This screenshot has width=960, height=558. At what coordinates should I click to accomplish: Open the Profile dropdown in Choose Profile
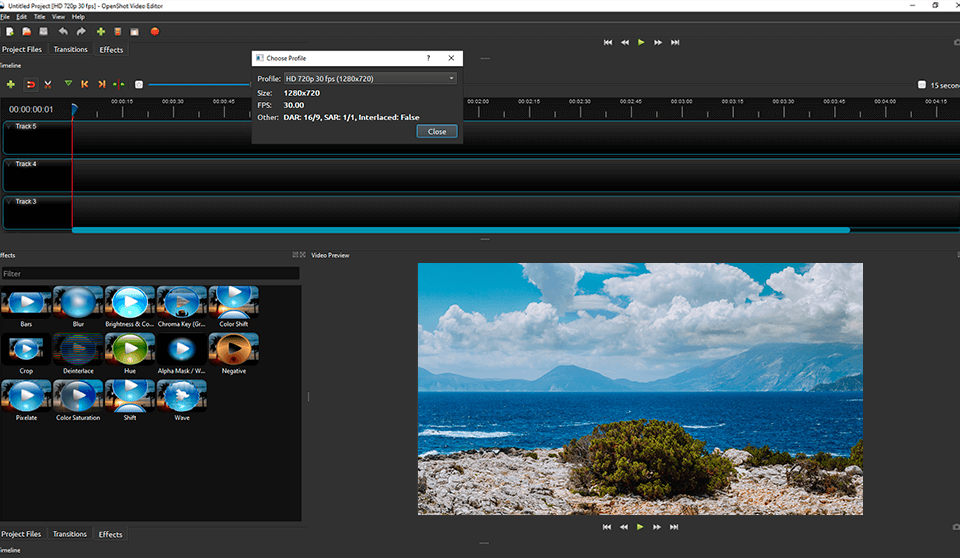(x=370, y=78)
